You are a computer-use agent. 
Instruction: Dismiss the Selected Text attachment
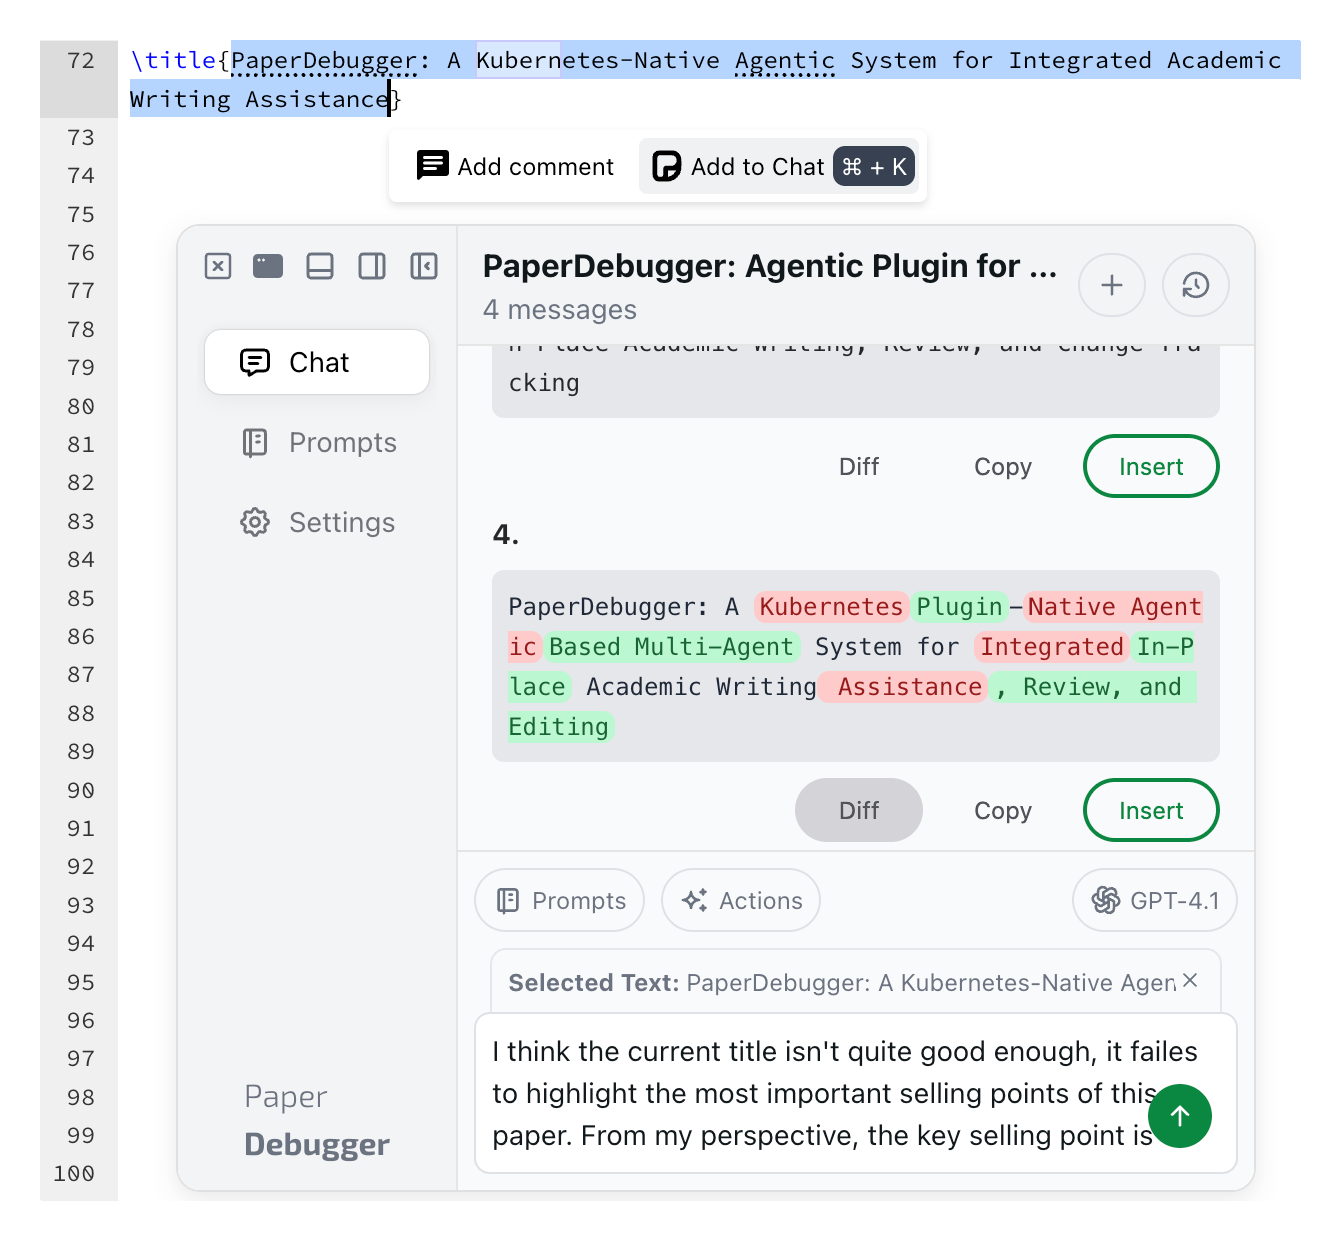pos(1189,981)
